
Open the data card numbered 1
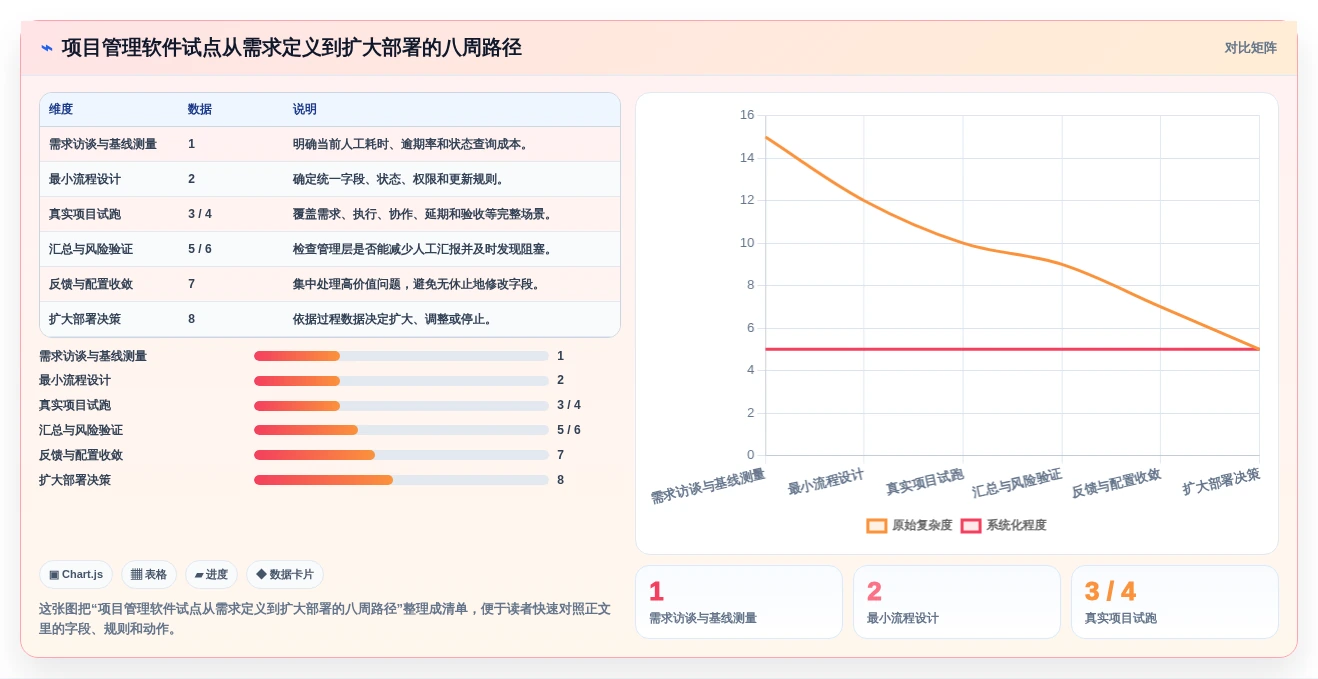739,602
